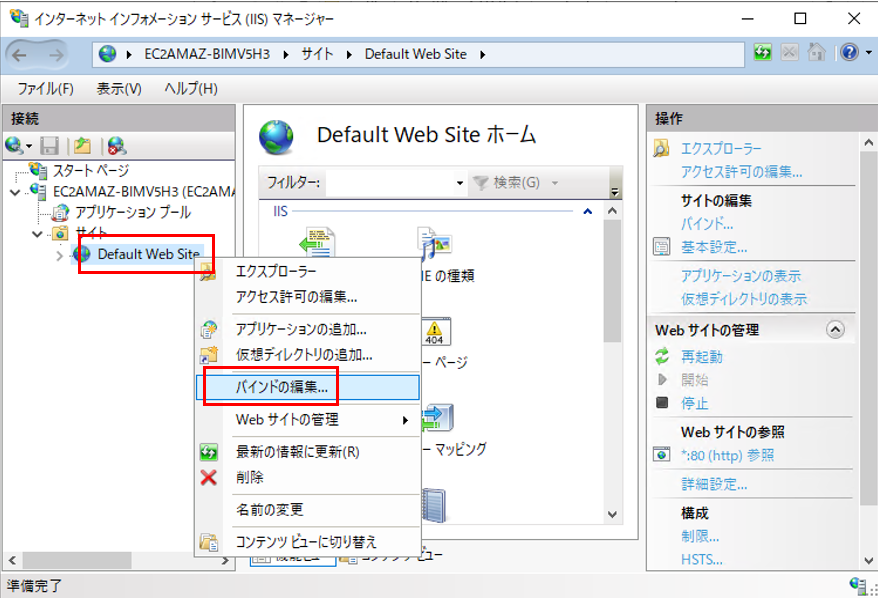Viewport: 878px width, 599px height.
Task: Choose Edit permissions (アクセス許可の編集) in context menu
Action: [308, 297]
